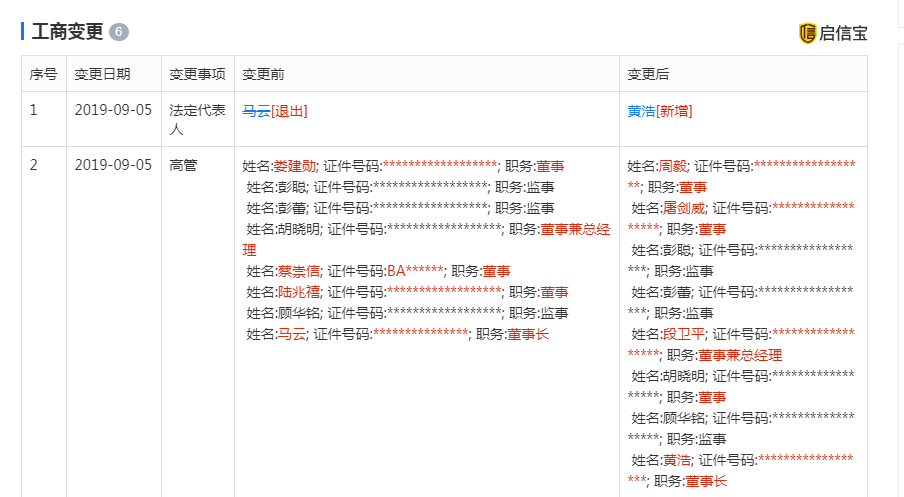Select the 变更日期 column header
The image size is (904, 497).
102,74
